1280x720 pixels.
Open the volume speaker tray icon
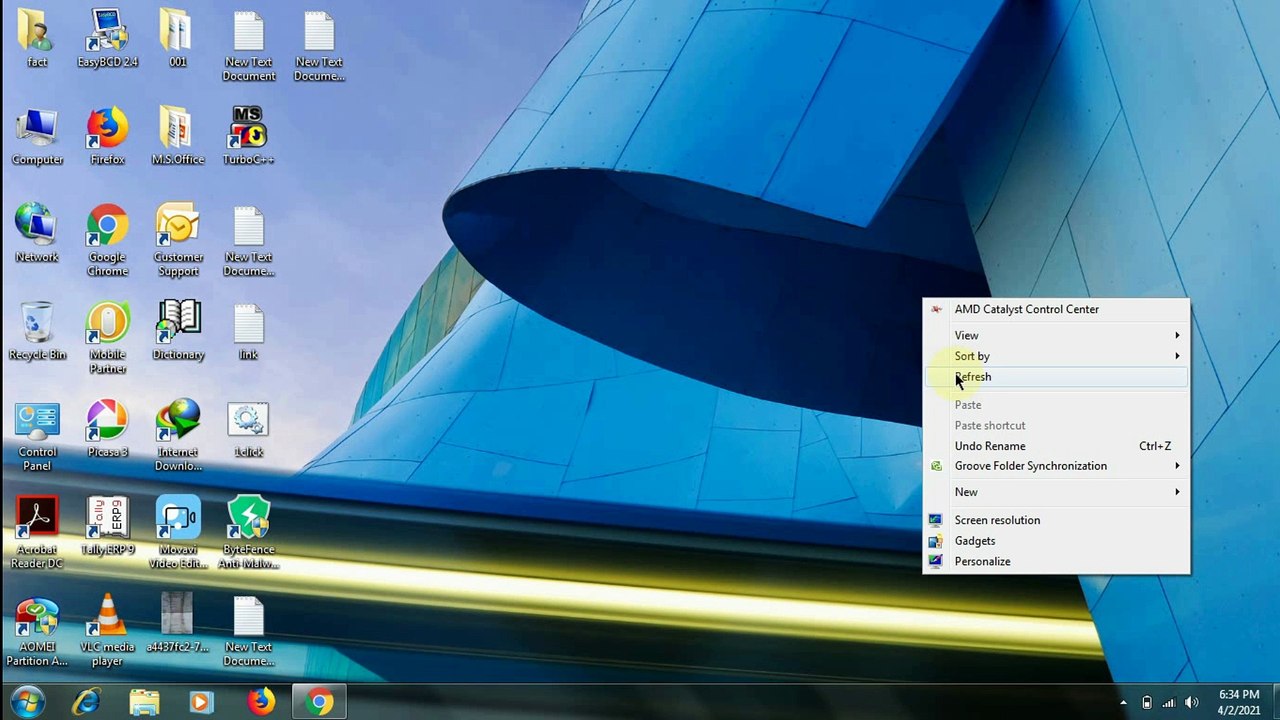pos(1191,703)
